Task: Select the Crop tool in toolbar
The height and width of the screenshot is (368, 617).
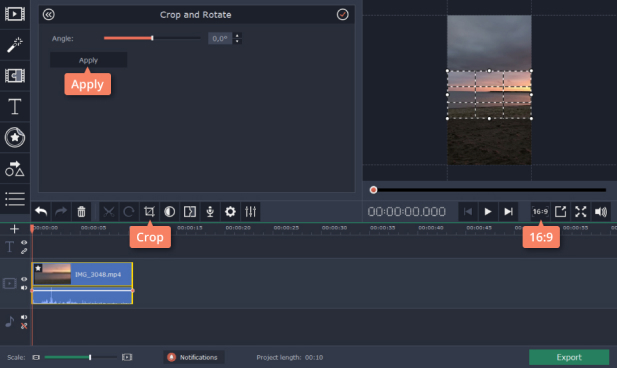Action: 149,212
